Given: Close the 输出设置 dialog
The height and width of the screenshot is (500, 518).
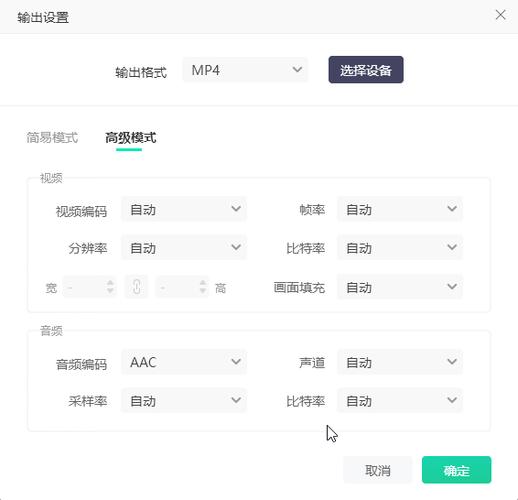Looking at the screenshot, I should pos(500,15).
